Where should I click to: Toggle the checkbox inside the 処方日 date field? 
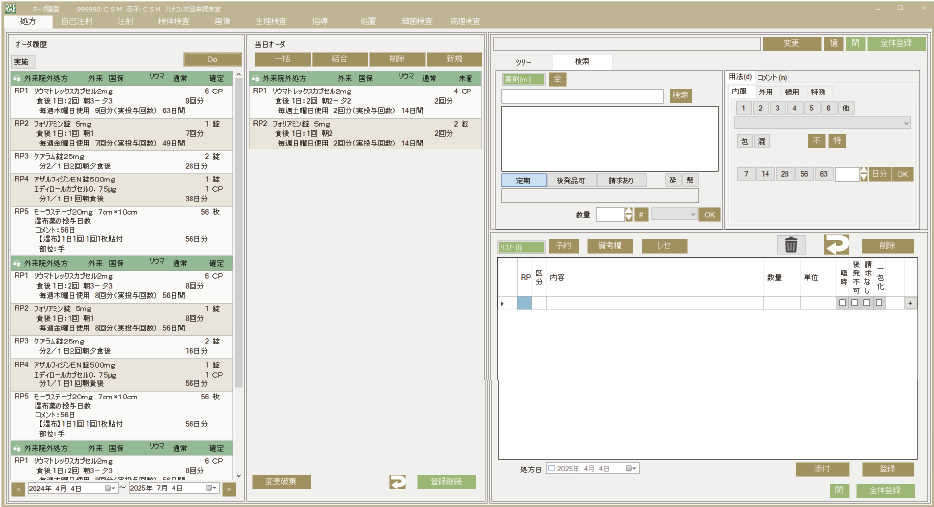[551, 469]
